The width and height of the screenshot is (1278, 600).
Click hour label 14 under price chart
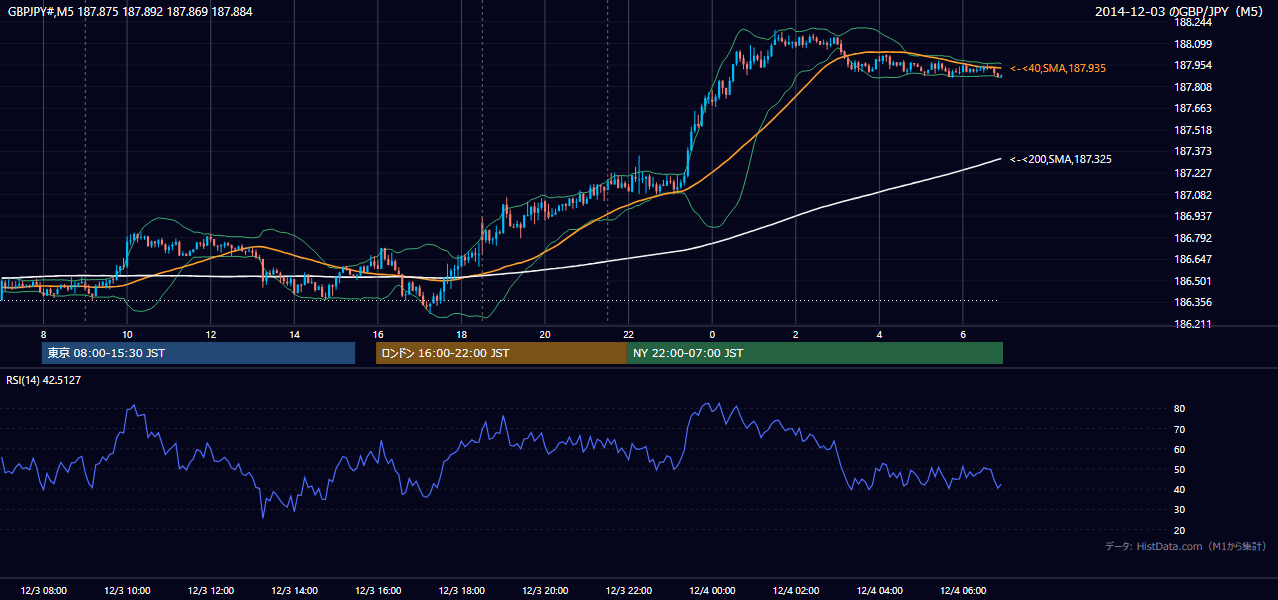pyautogui.click(x=295, y=334)
